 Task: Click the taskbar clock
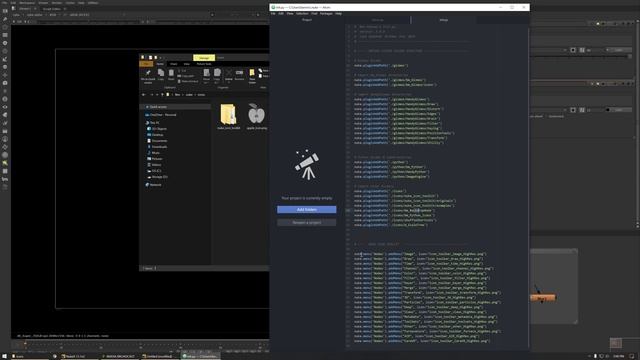619,356
